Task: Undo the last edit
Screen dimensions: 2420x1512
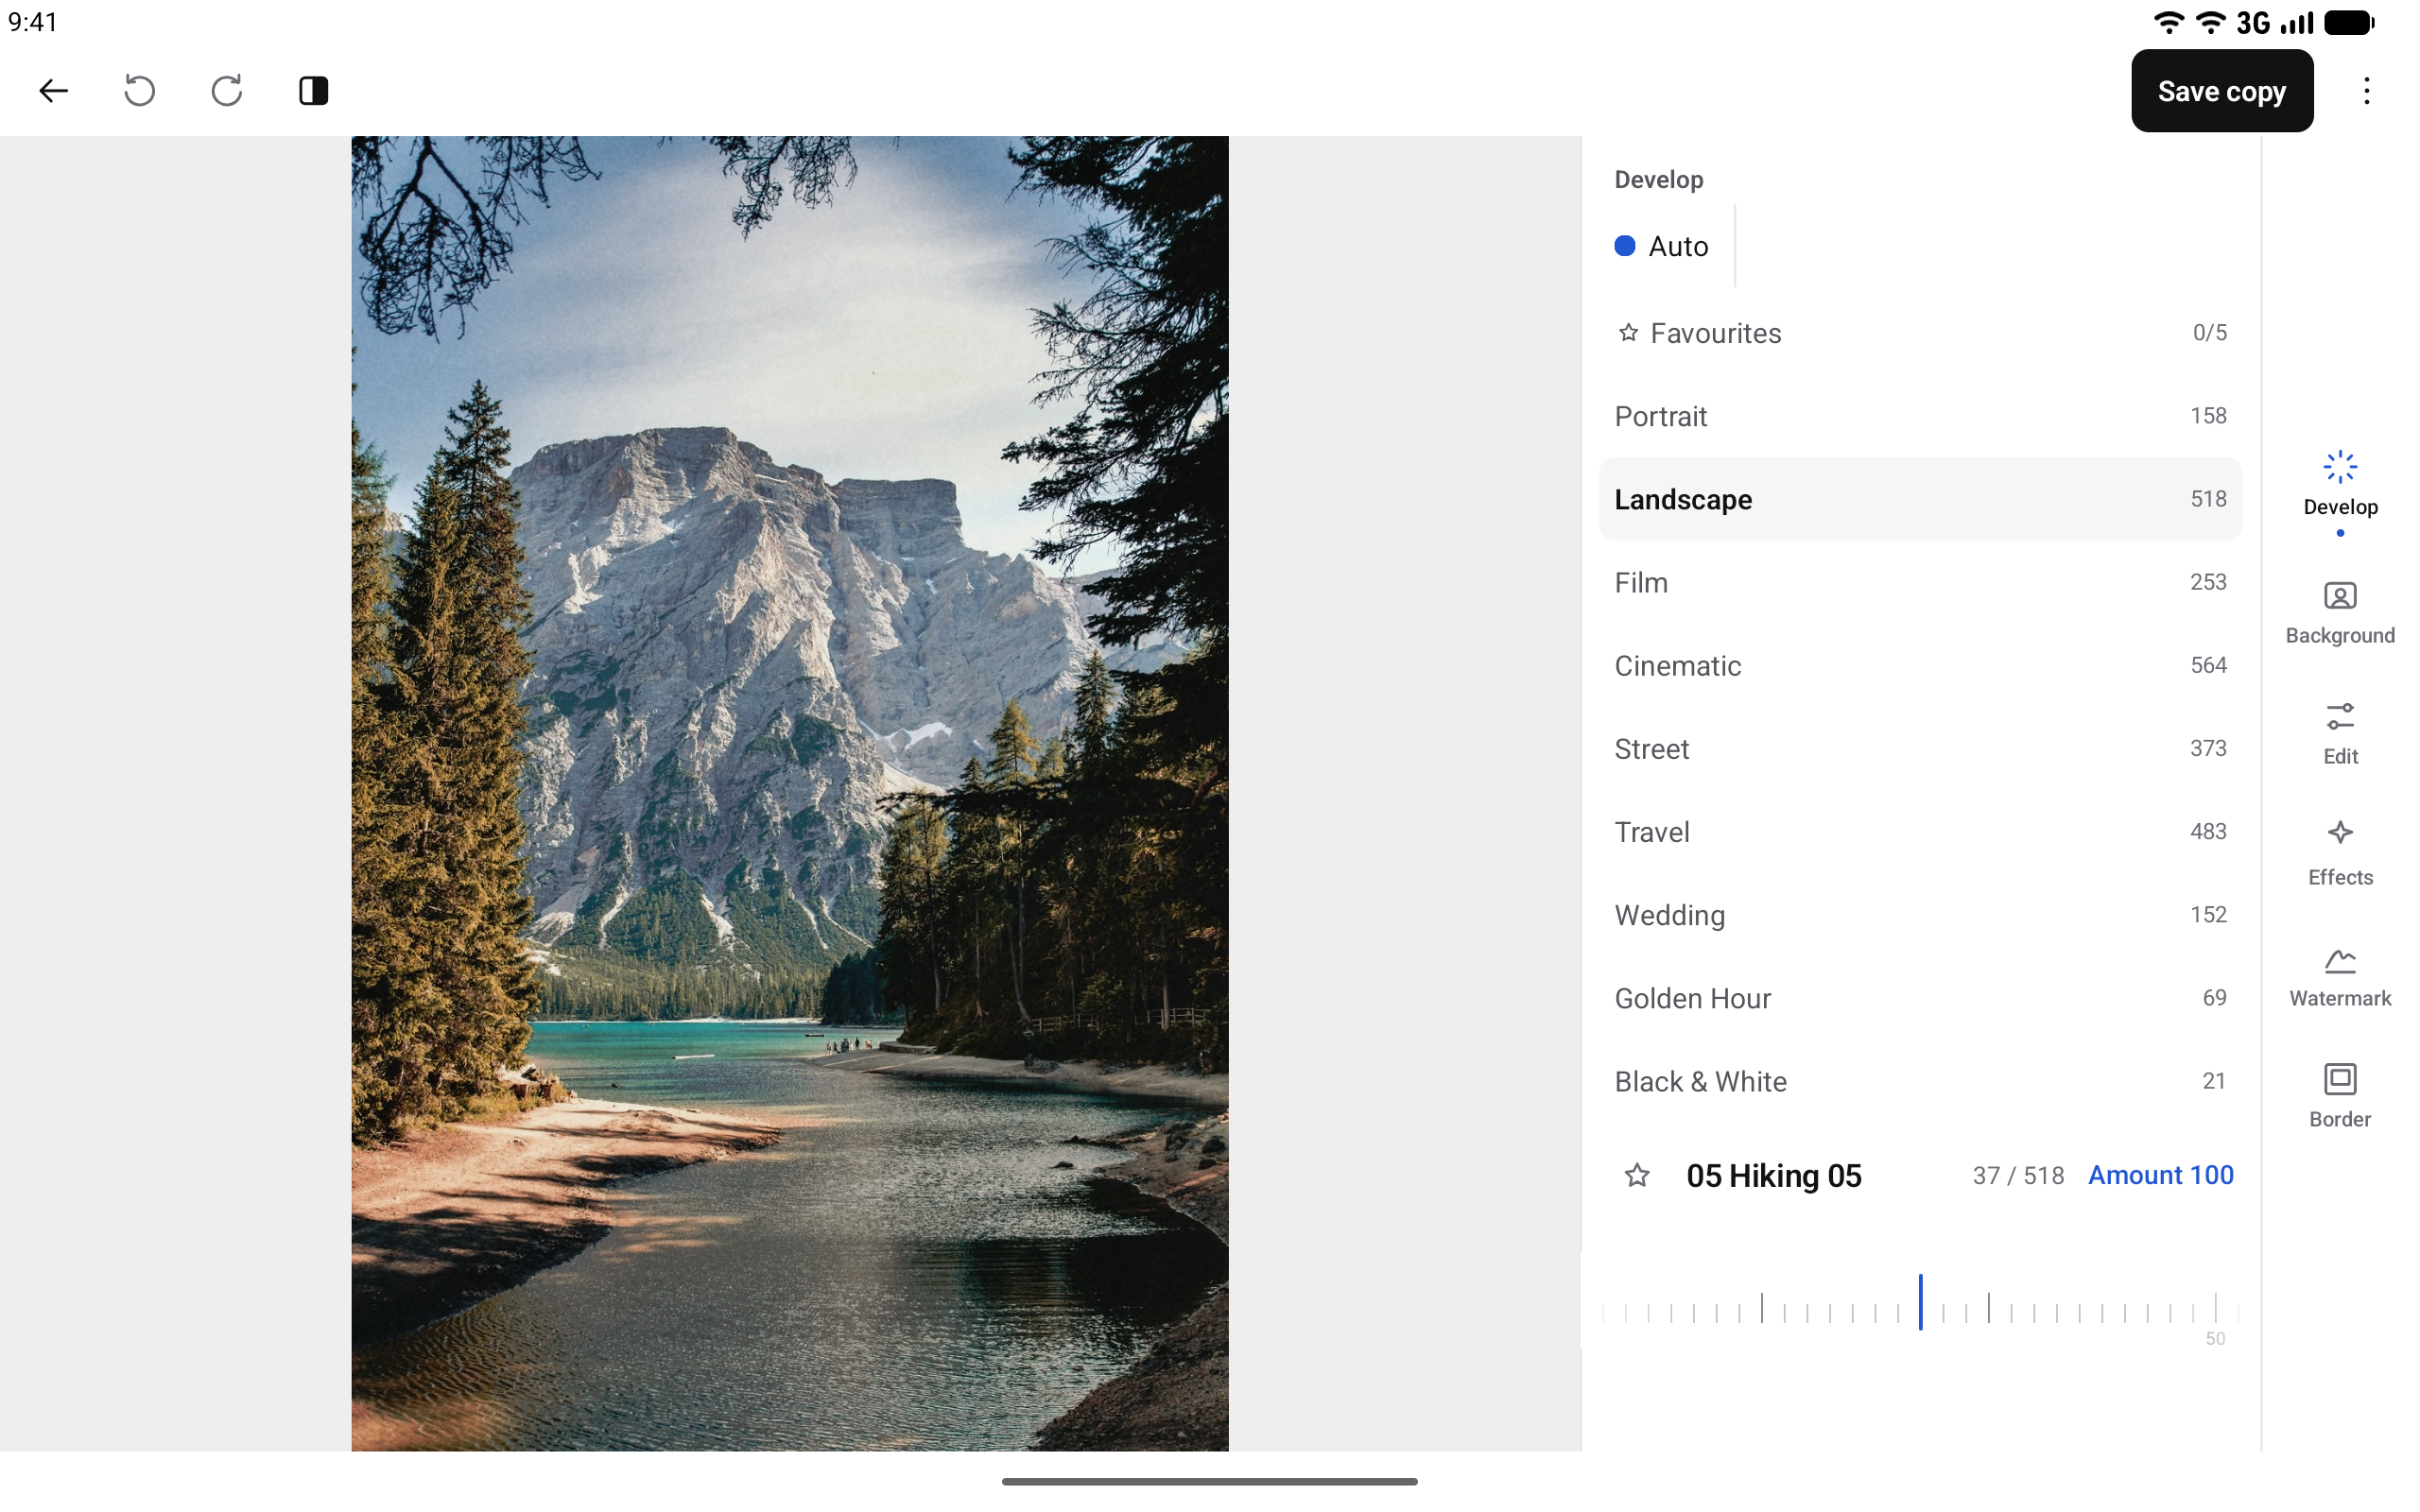Action: (140, 91)
